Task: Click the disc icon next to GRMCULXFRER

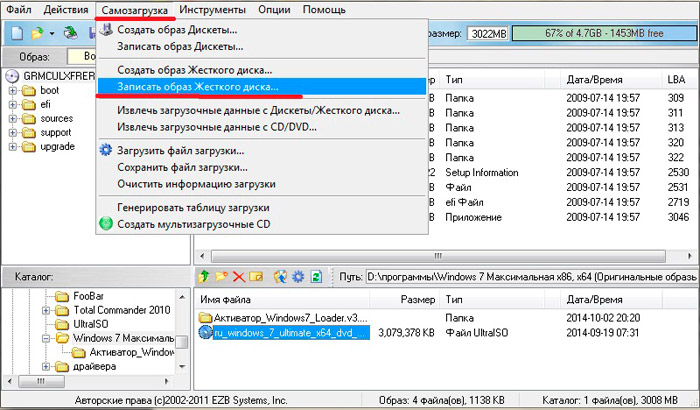Action: tap(12, 76)
